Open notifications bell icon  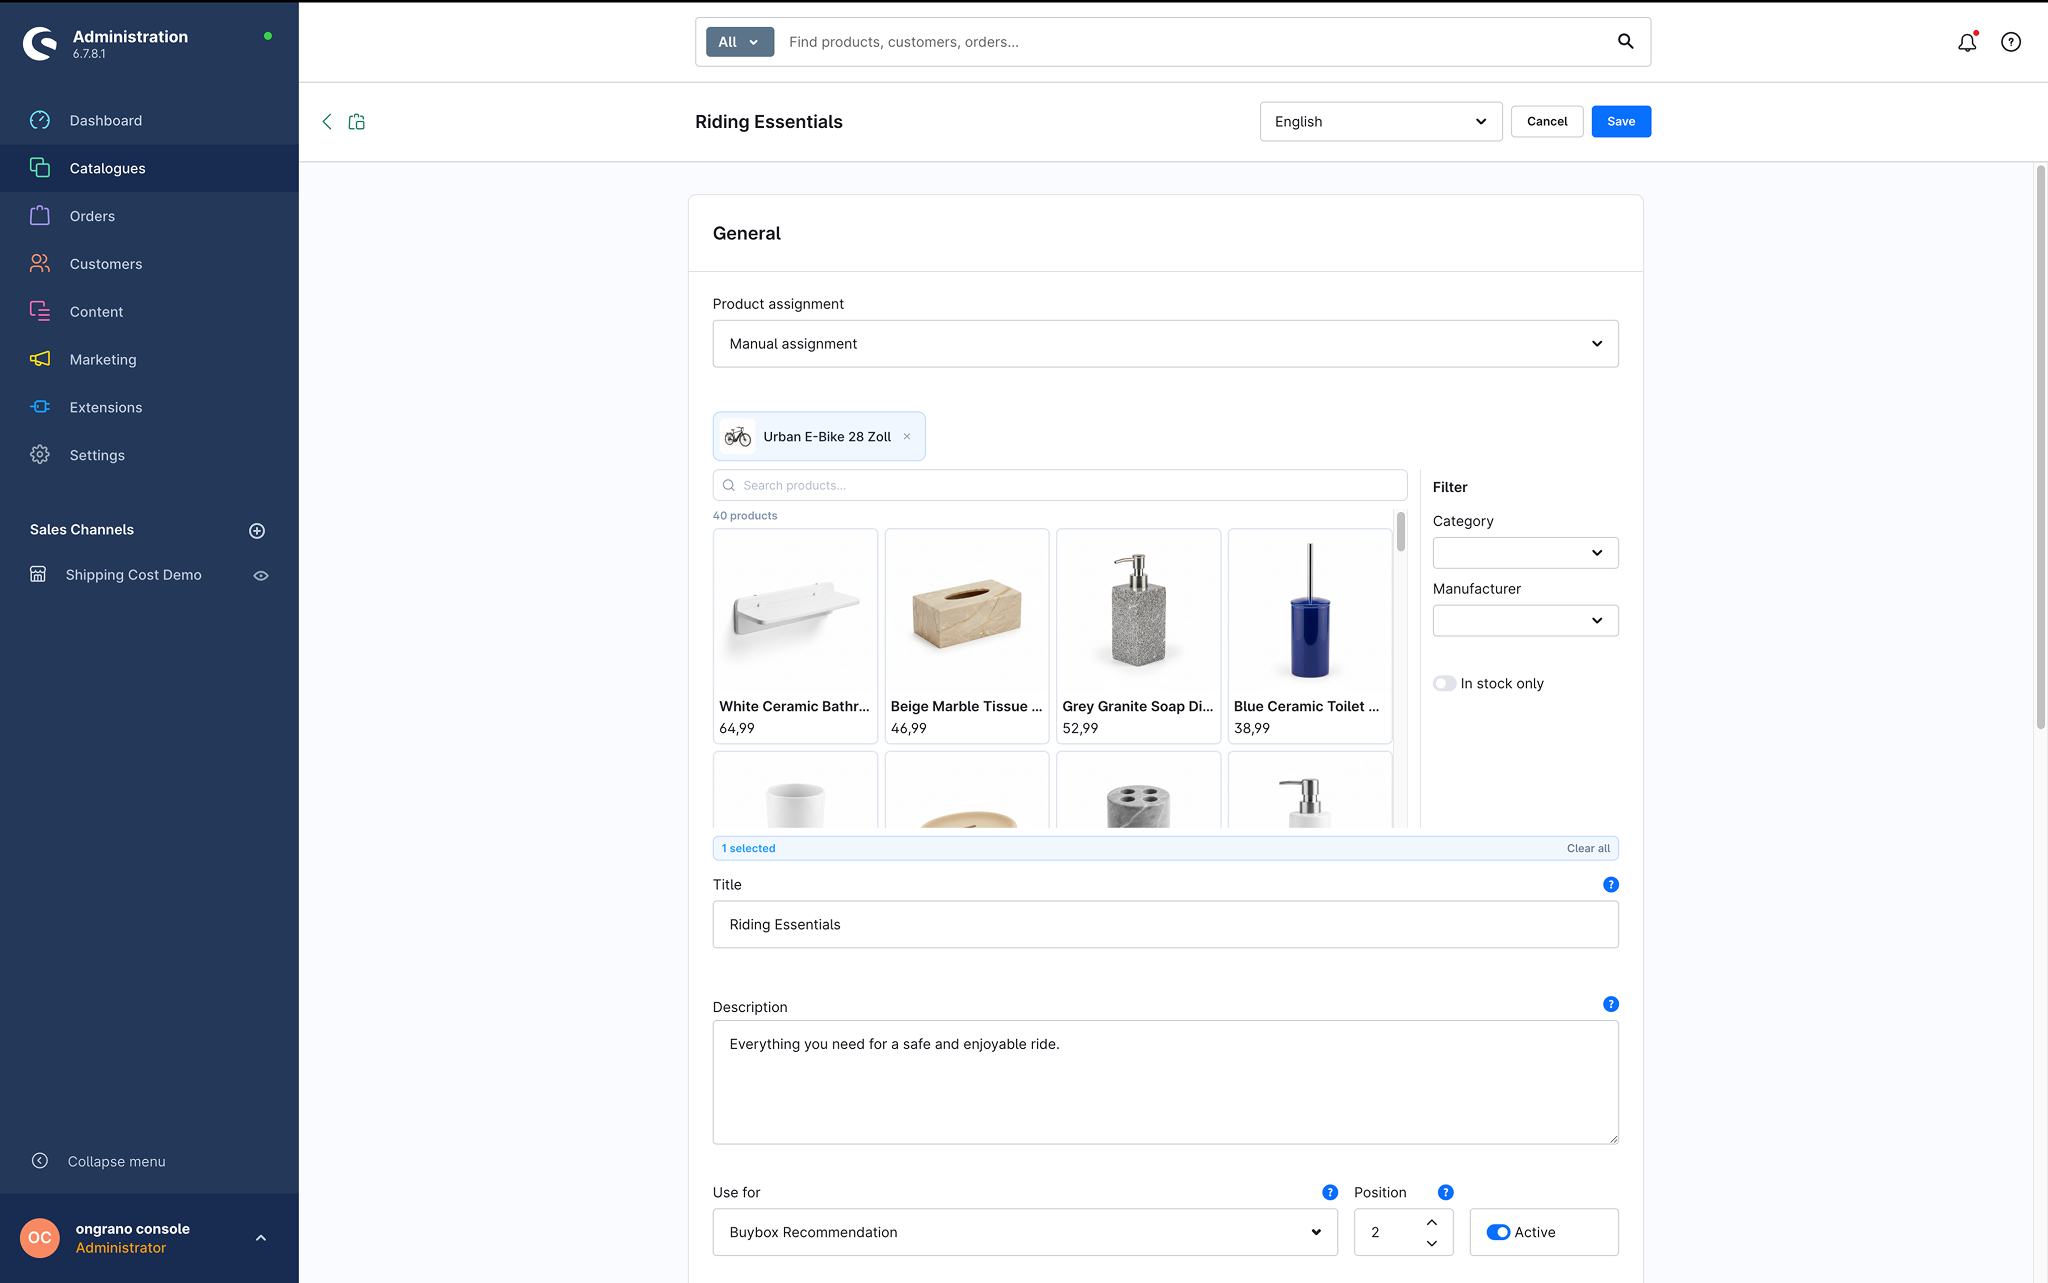point(1967,42)
